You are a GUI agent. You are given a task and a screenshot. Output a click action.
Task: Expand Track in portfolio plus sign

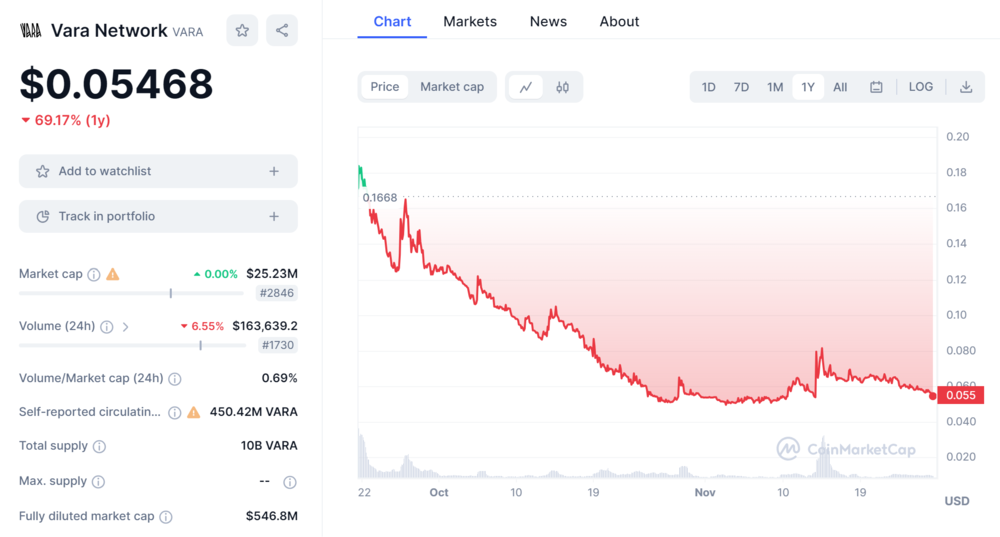point(274,216)
